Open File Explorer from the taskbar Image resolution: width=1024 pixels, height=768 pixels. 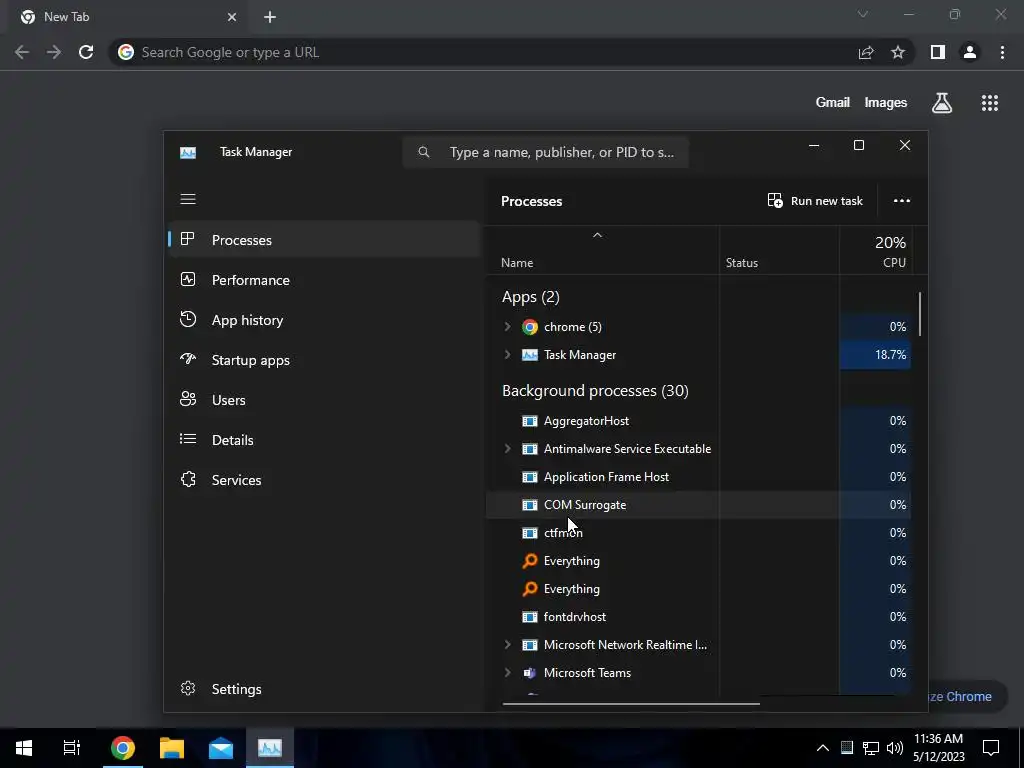172,748
